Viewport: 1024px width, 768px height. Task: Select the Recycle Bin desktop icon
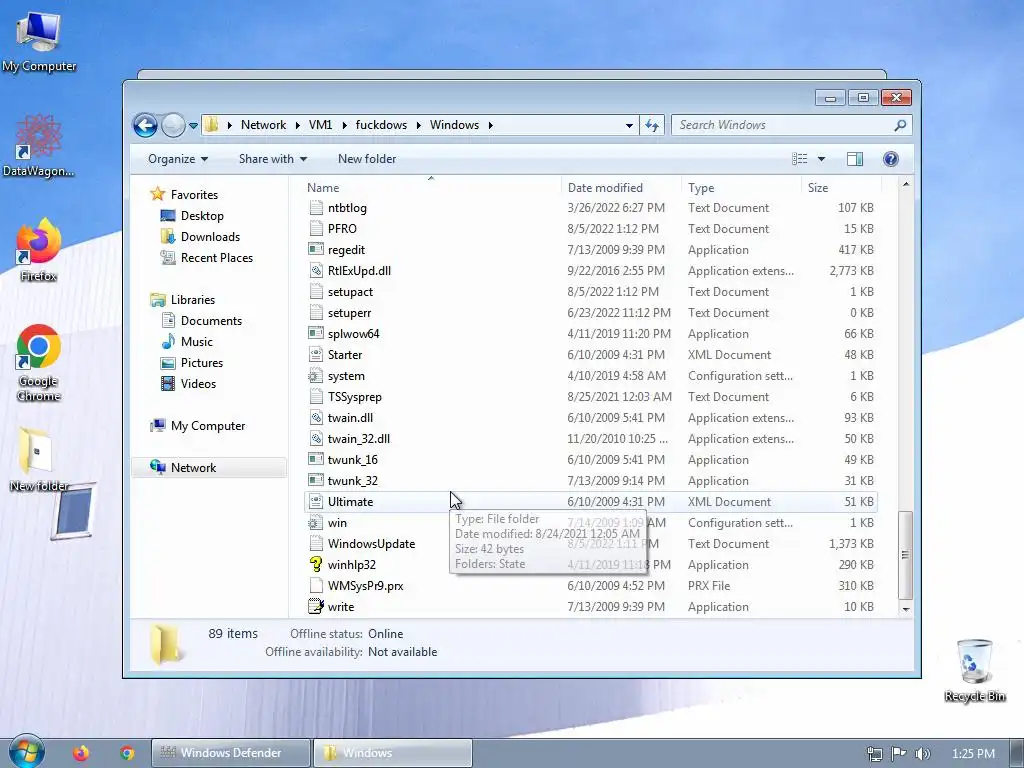(x=974, y=671)
